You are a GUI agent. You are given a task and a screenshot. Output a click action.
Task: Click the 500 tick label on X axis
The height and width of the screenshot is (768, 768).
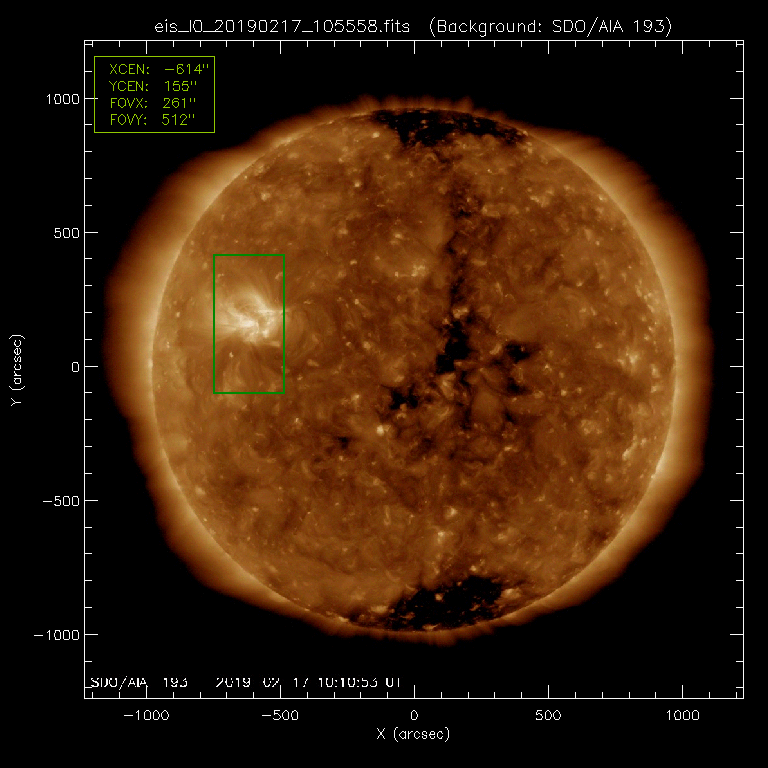[x=548, y=716]
